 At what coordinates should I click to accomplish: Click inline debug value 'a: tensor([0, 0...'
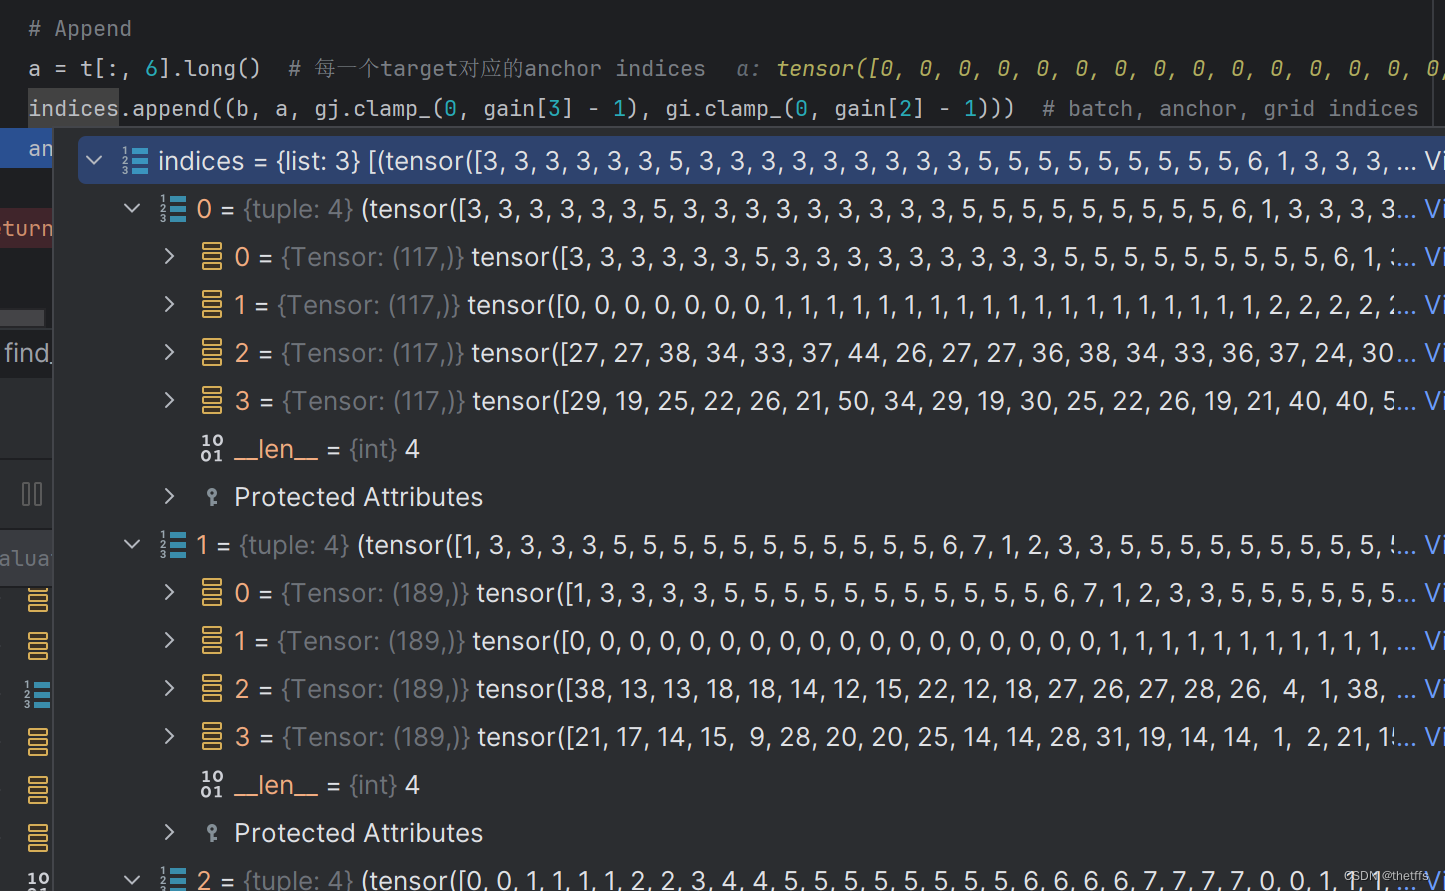(1090, 68)
